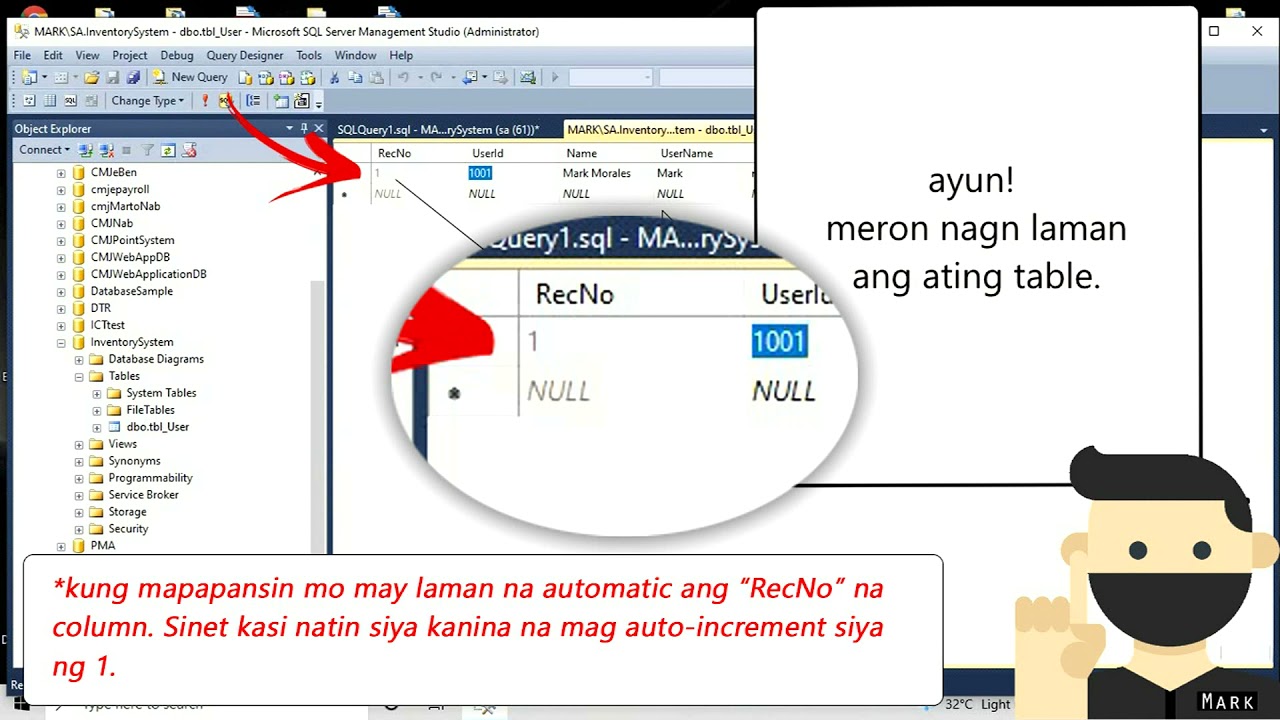Collapse the Tables folder node

click(x=79, y=376)
